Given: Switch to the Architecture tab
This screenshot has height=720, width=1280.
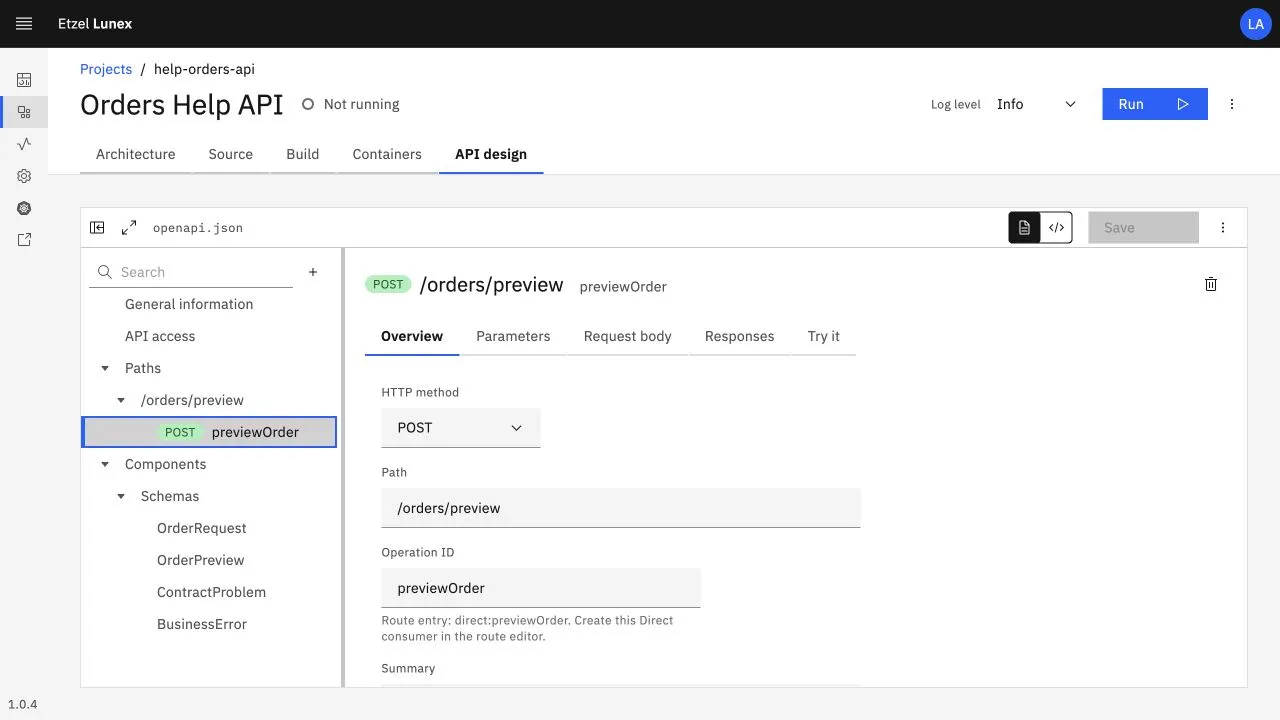Looking at the screenshot, I should pyautogui.click(x=136, y=154).
